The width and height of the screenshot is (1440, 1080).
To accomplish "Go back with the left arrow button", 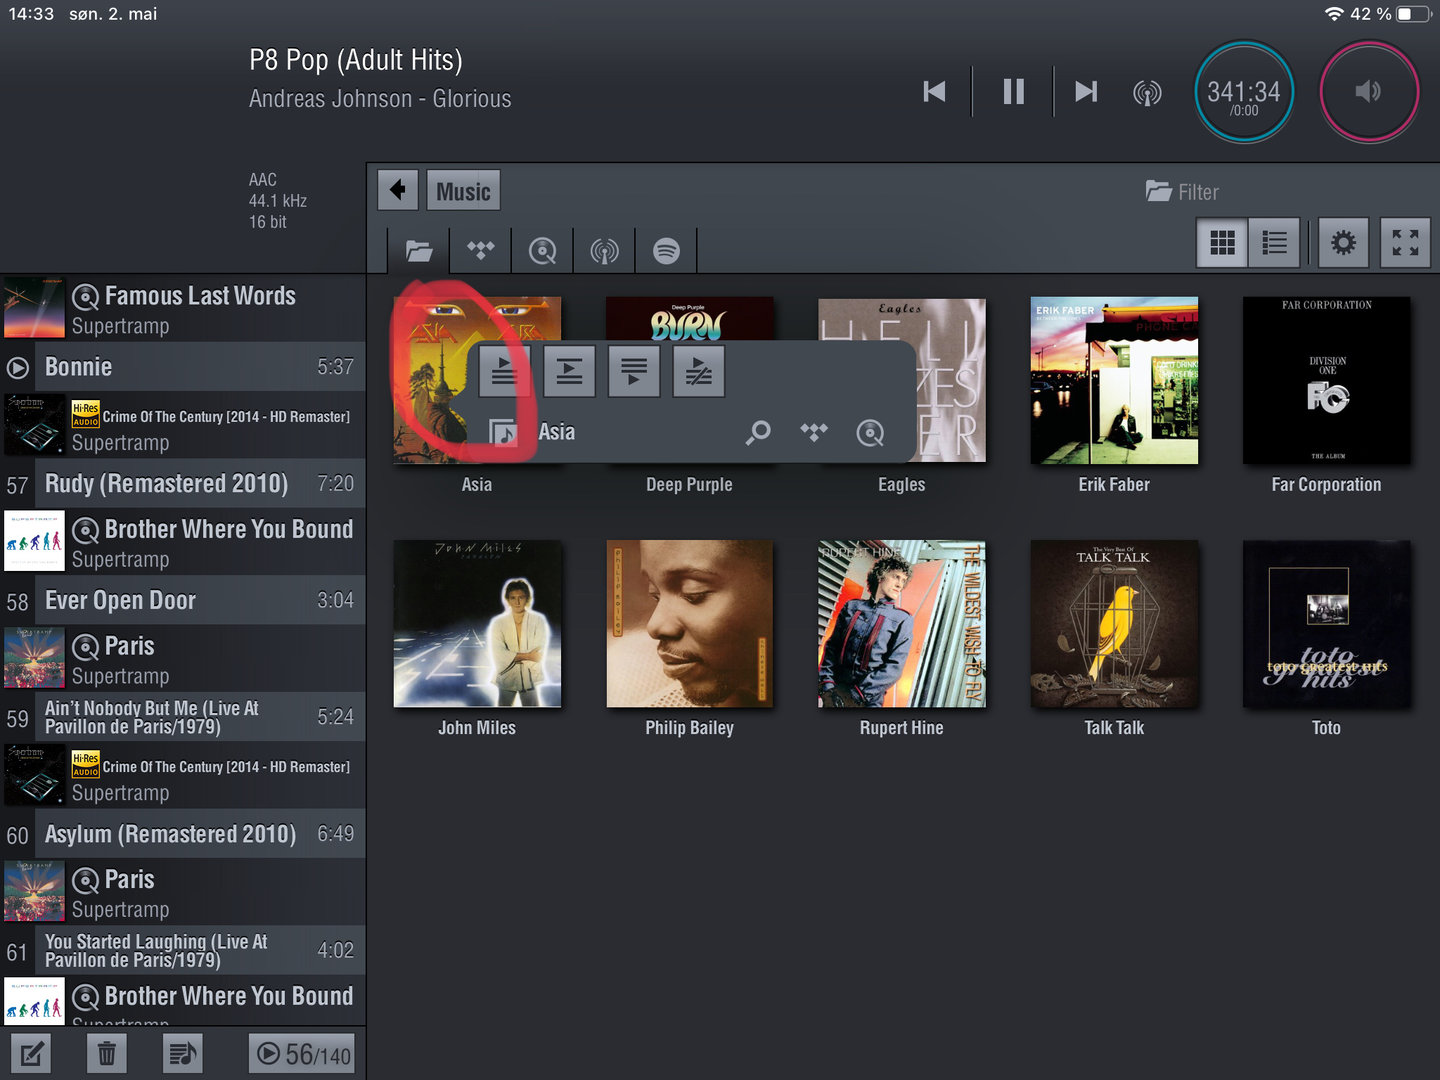I will click(x=398, y=190).
